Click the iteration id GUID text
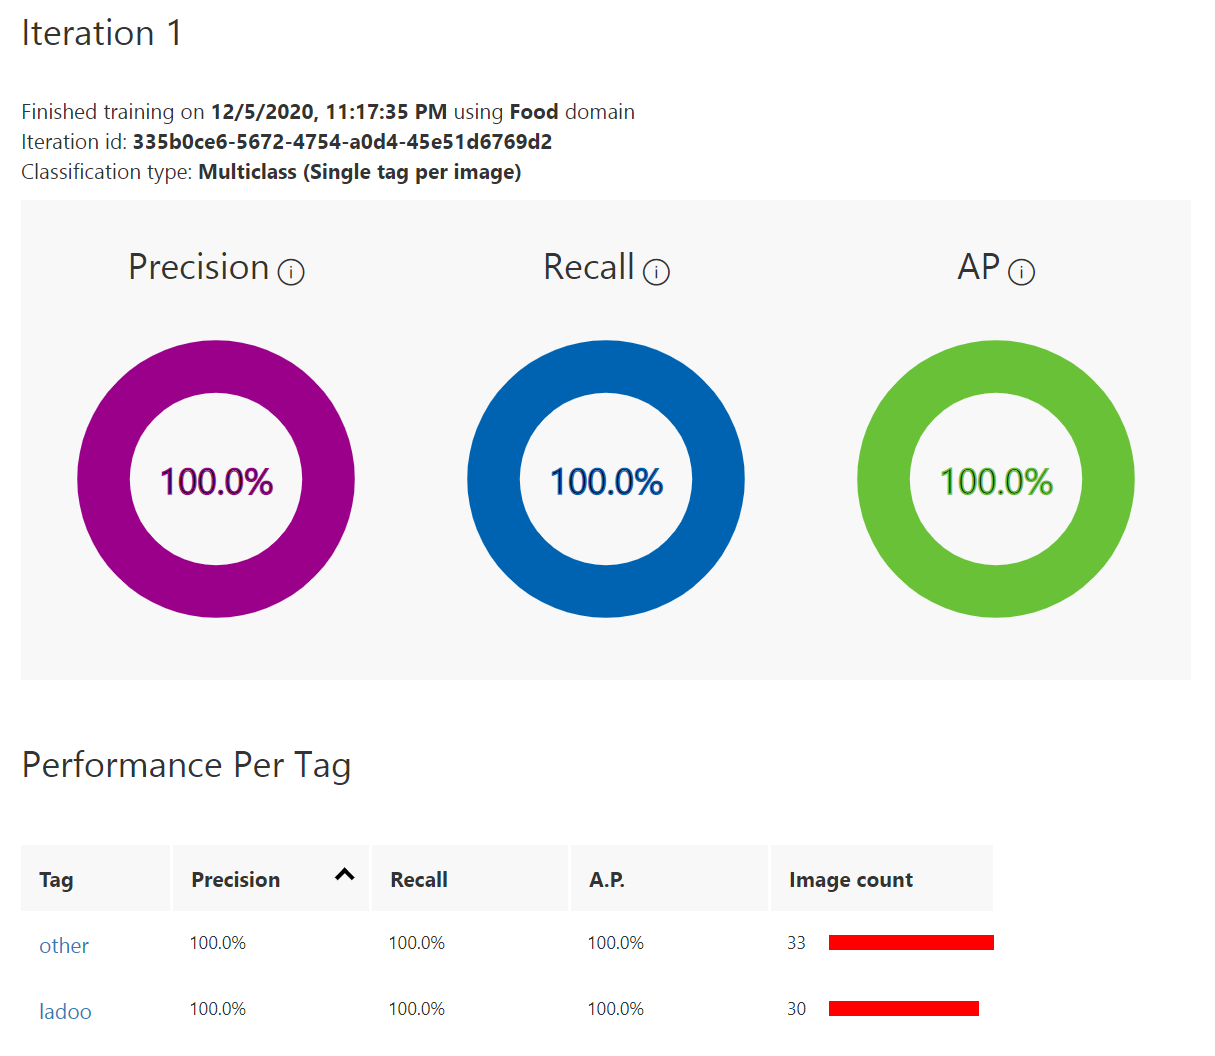The width and height of the screenshot is (1215, 1056). coord(342,142)
